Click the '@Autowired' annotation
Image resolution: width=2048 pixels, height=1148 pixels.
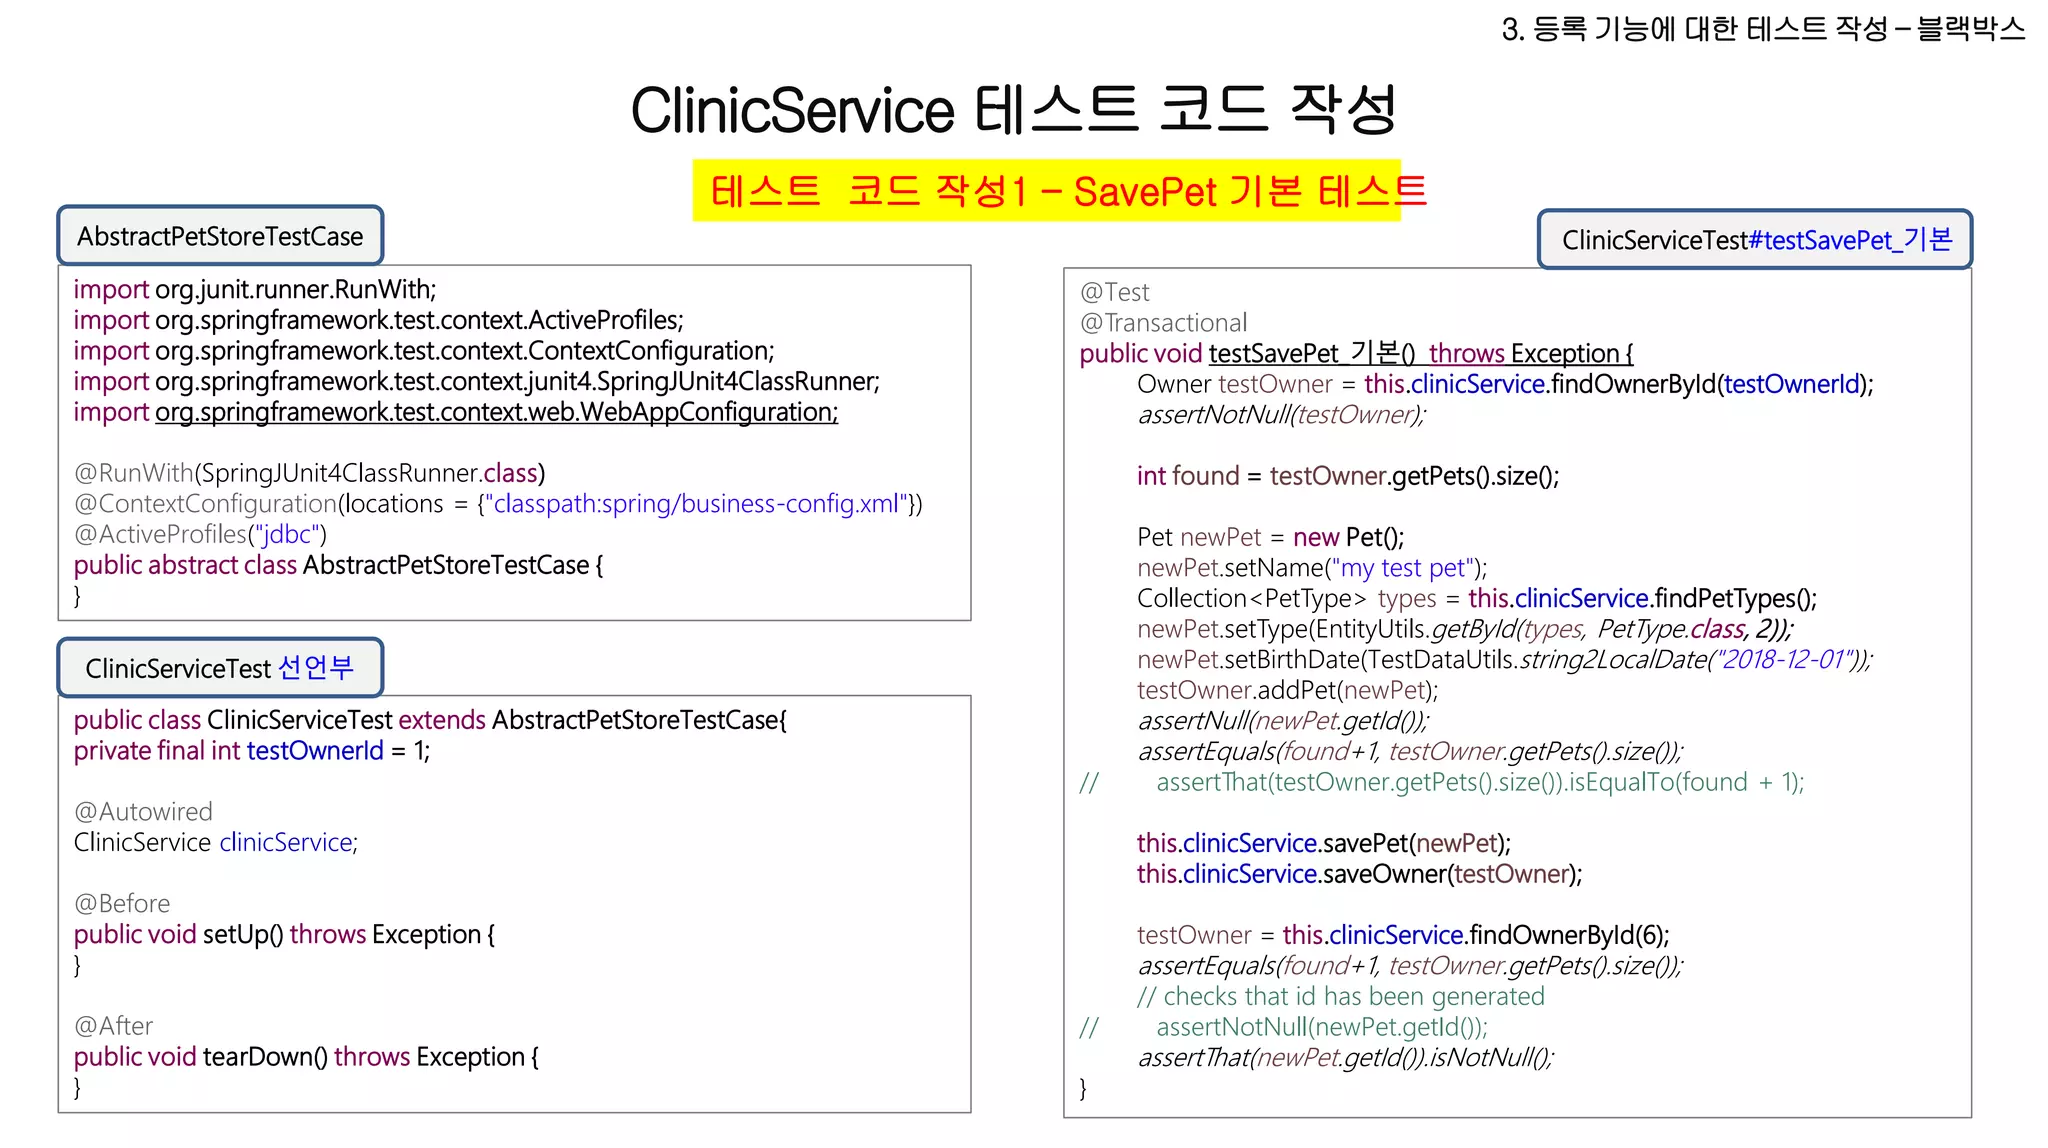pyautogui.click(x=143, y=812)
